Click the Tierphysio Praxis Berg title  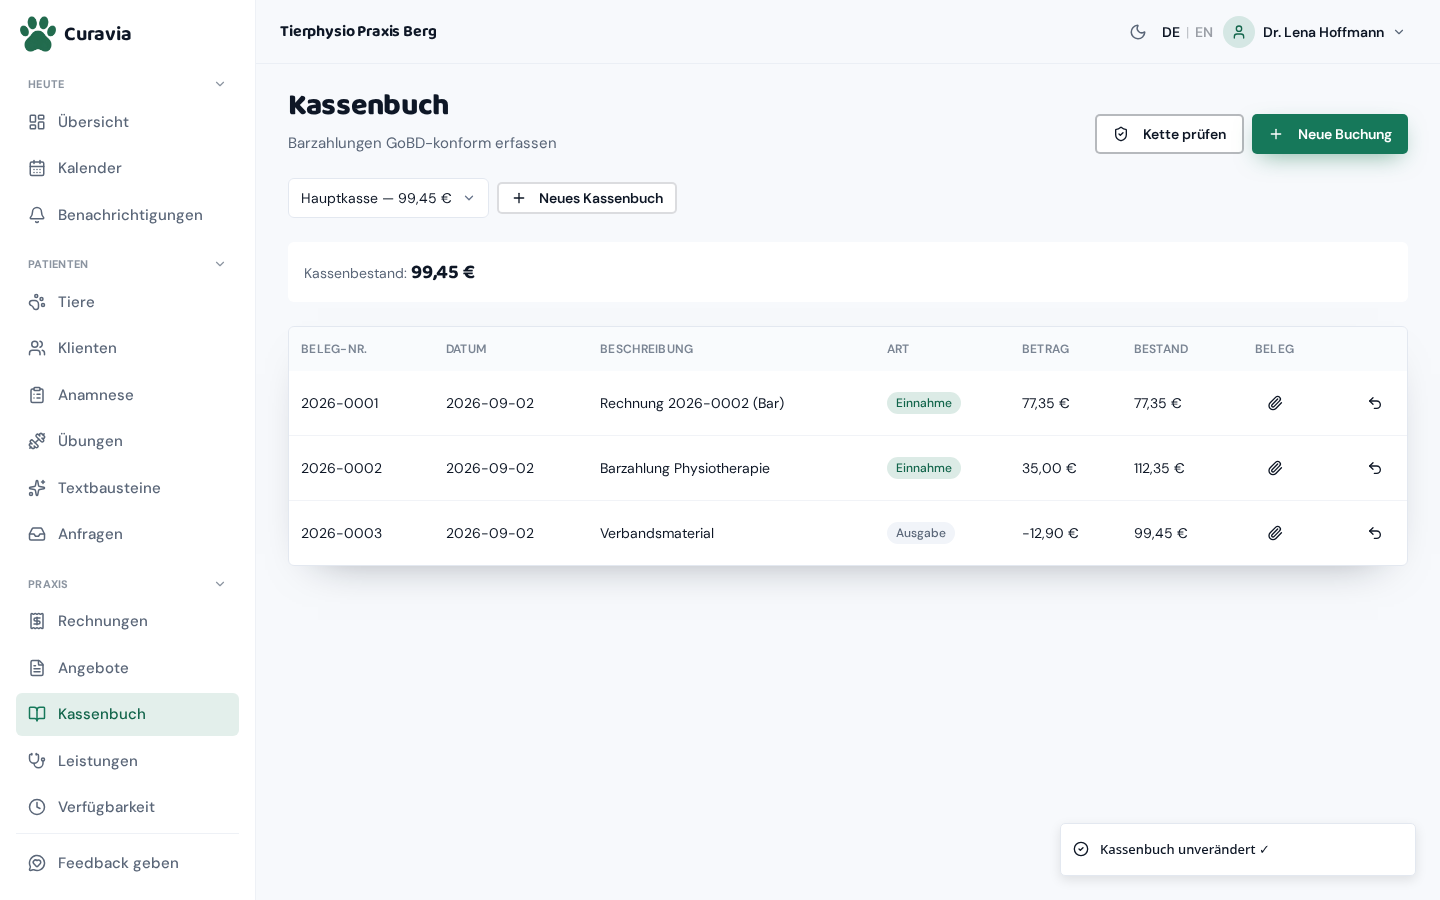point(358,31)
